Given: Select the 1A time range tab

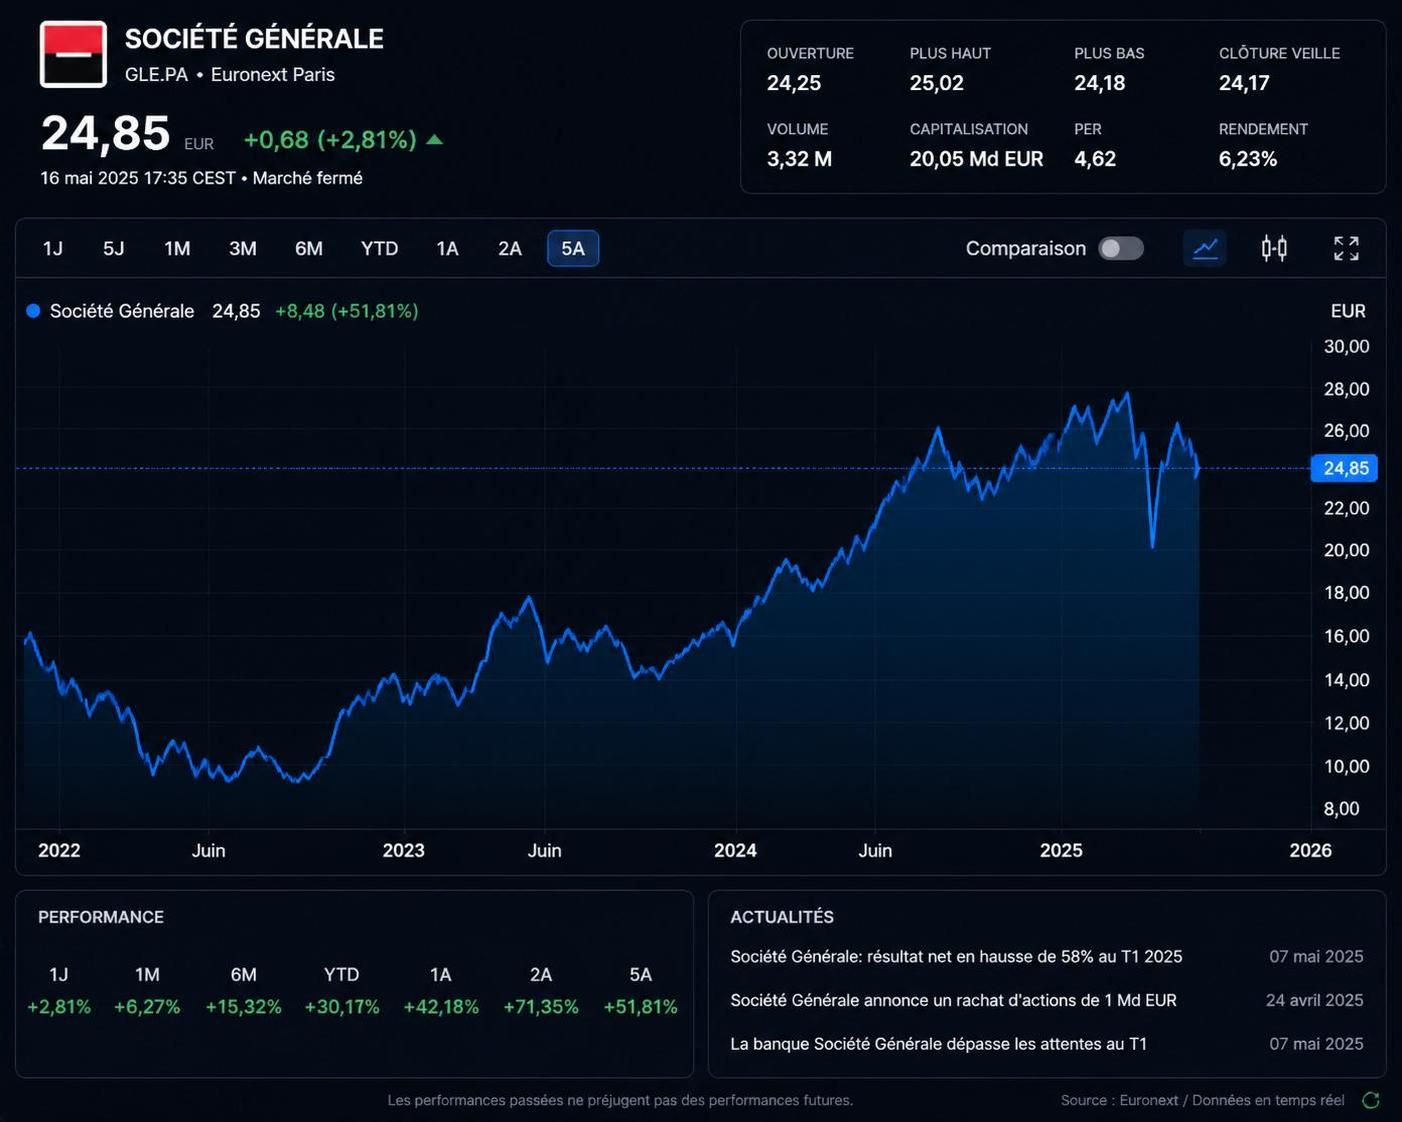Looking at the screenshot, I should pos(447,248).
